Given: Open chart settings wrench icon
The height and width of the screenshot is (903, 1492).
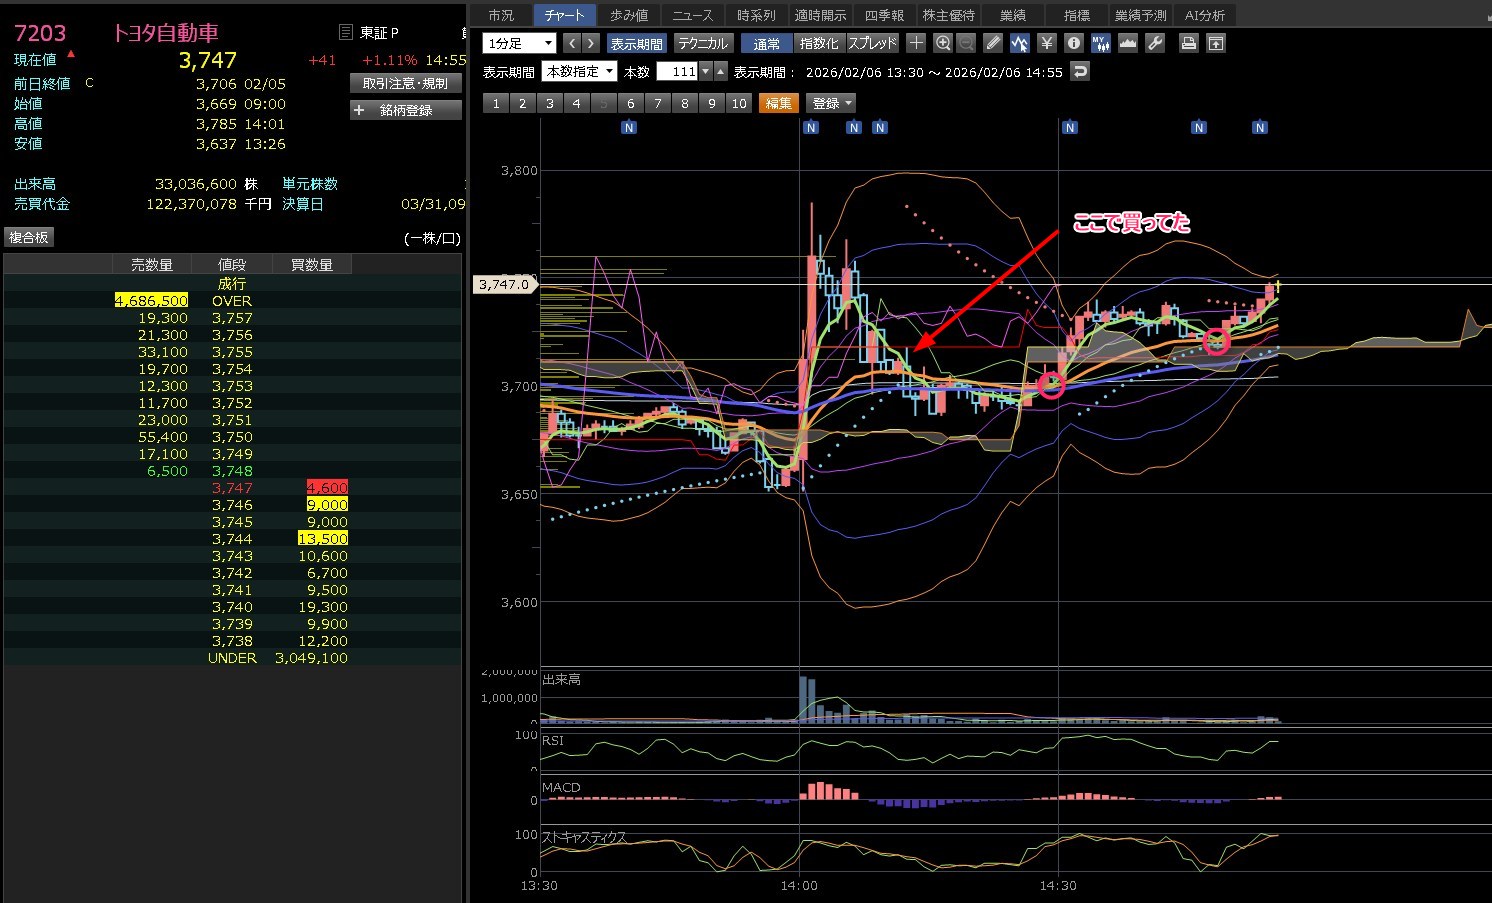Looking at the screenshot, I should pos(1154,43).
